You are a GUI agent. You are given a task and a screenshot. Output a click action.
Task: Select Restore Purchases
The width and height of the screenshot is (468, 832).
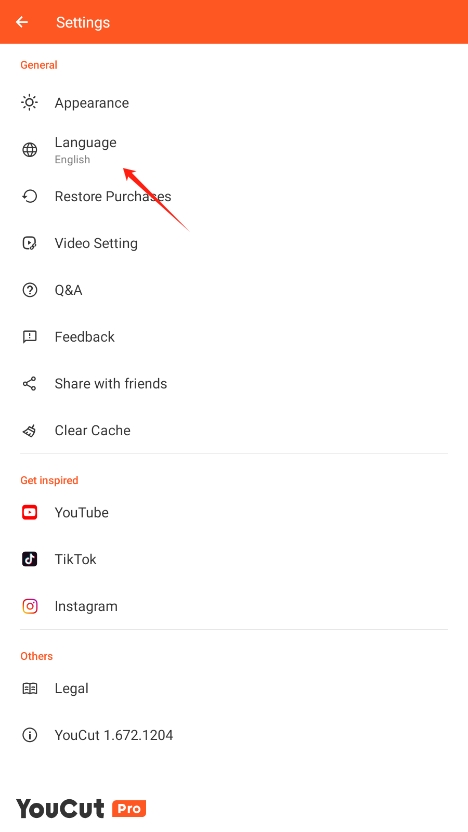pos(234,196)
